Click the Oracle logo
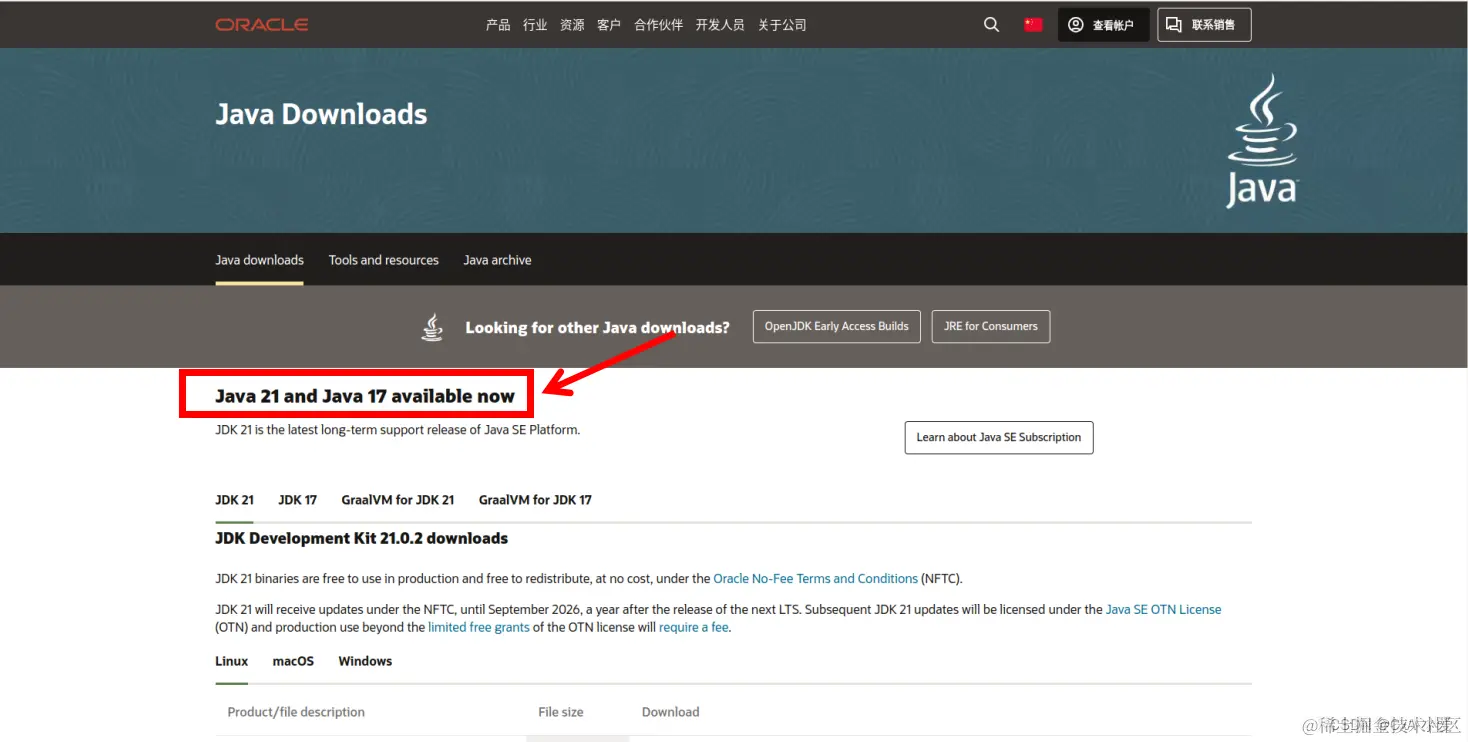The width and height of the screenshot is (1468, 742). pos(262,25)
